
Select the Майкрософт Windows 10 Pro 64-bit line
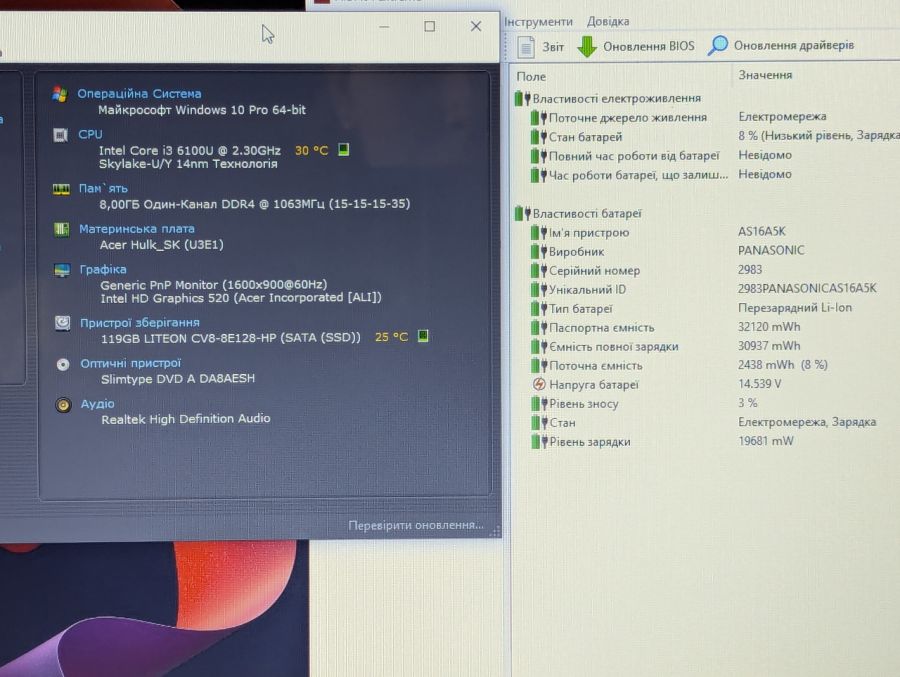202,110
